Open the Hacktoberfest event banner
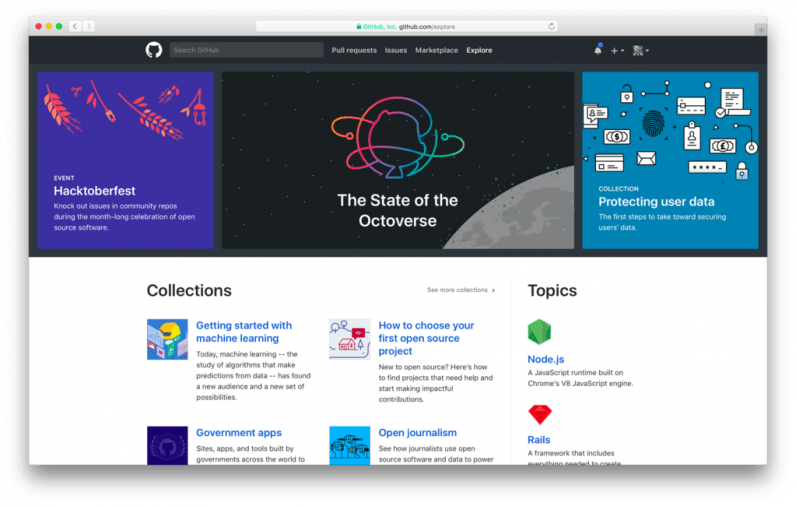 126,160
